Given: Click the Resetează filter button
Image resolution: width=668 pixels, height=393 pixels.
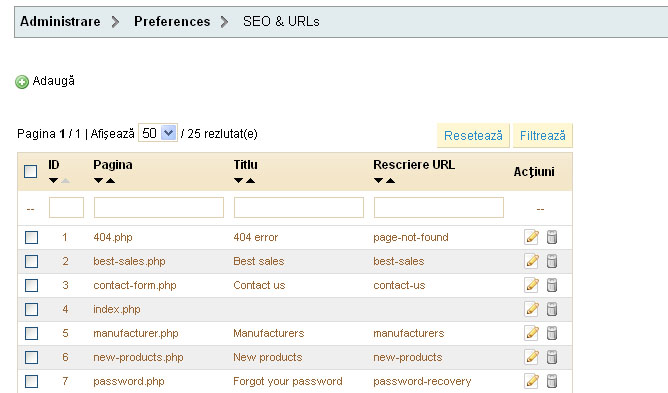Looking at the screenshot, I should [x=473, y=136].
